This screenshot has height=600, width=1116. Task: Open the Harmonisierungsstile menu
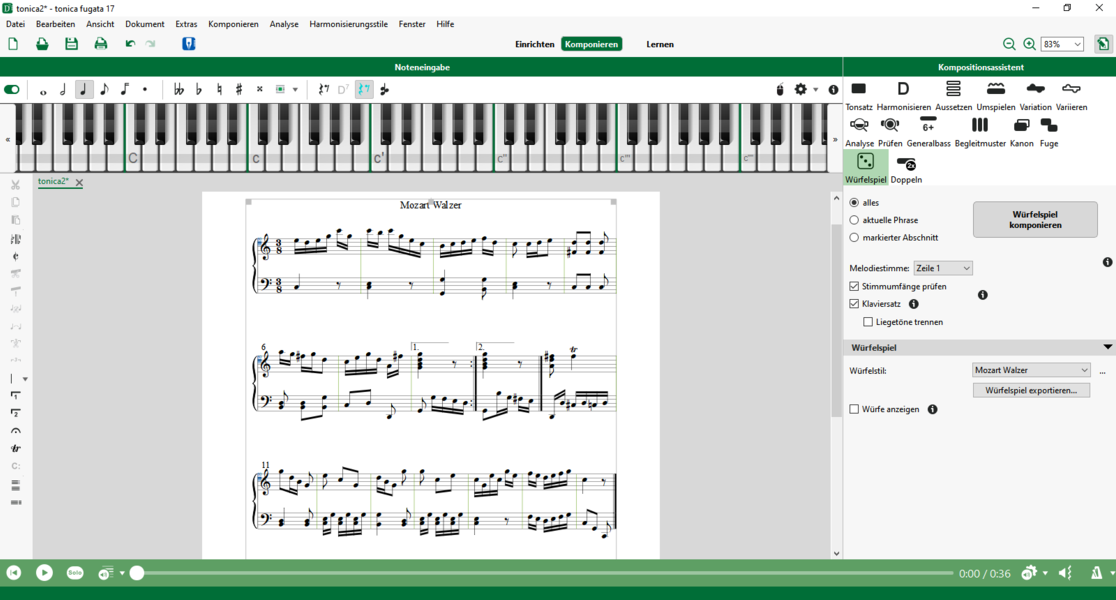(x=348, y=24)
